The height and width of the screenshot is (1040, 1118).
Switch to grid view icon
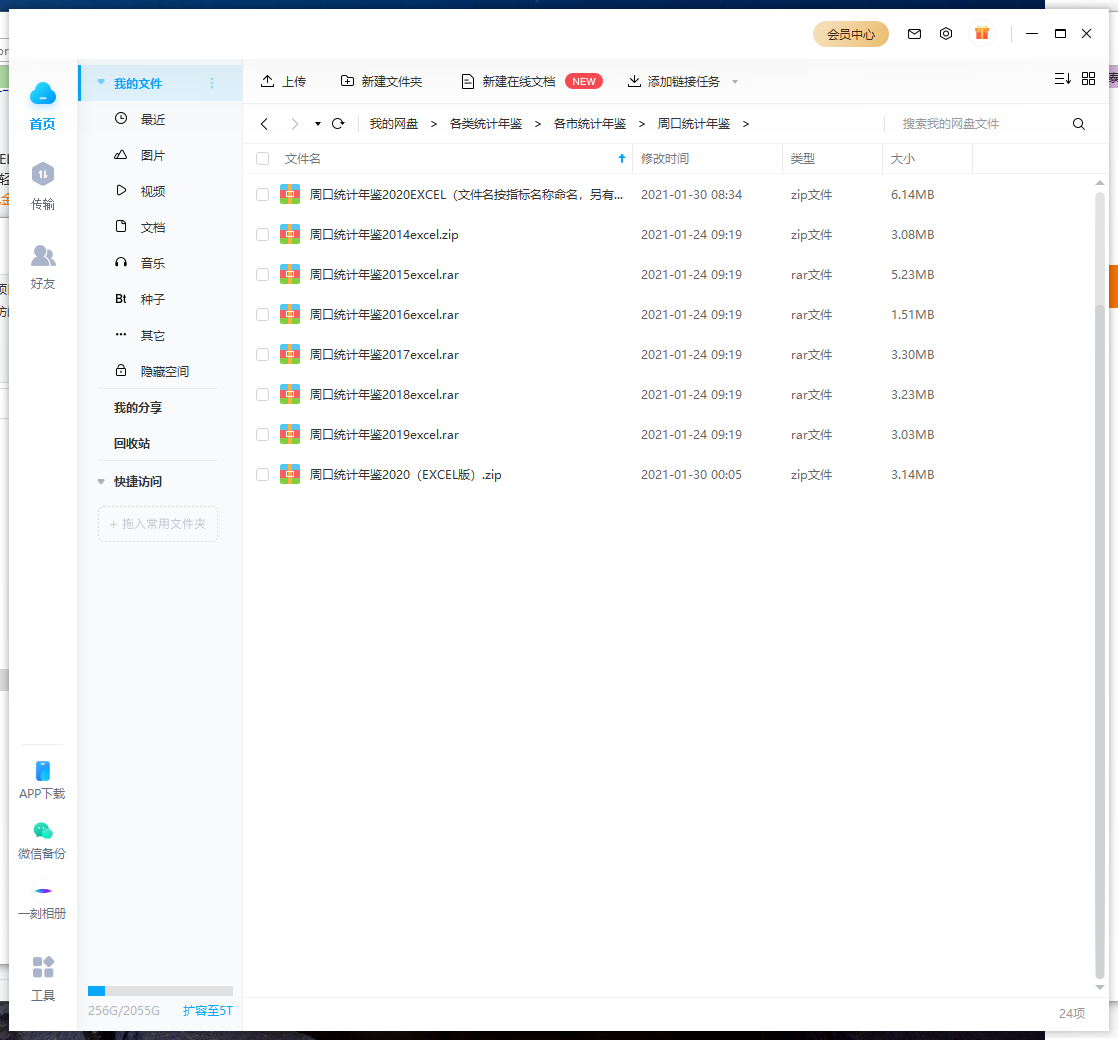pyautogui.click(x=1089, y=79)
